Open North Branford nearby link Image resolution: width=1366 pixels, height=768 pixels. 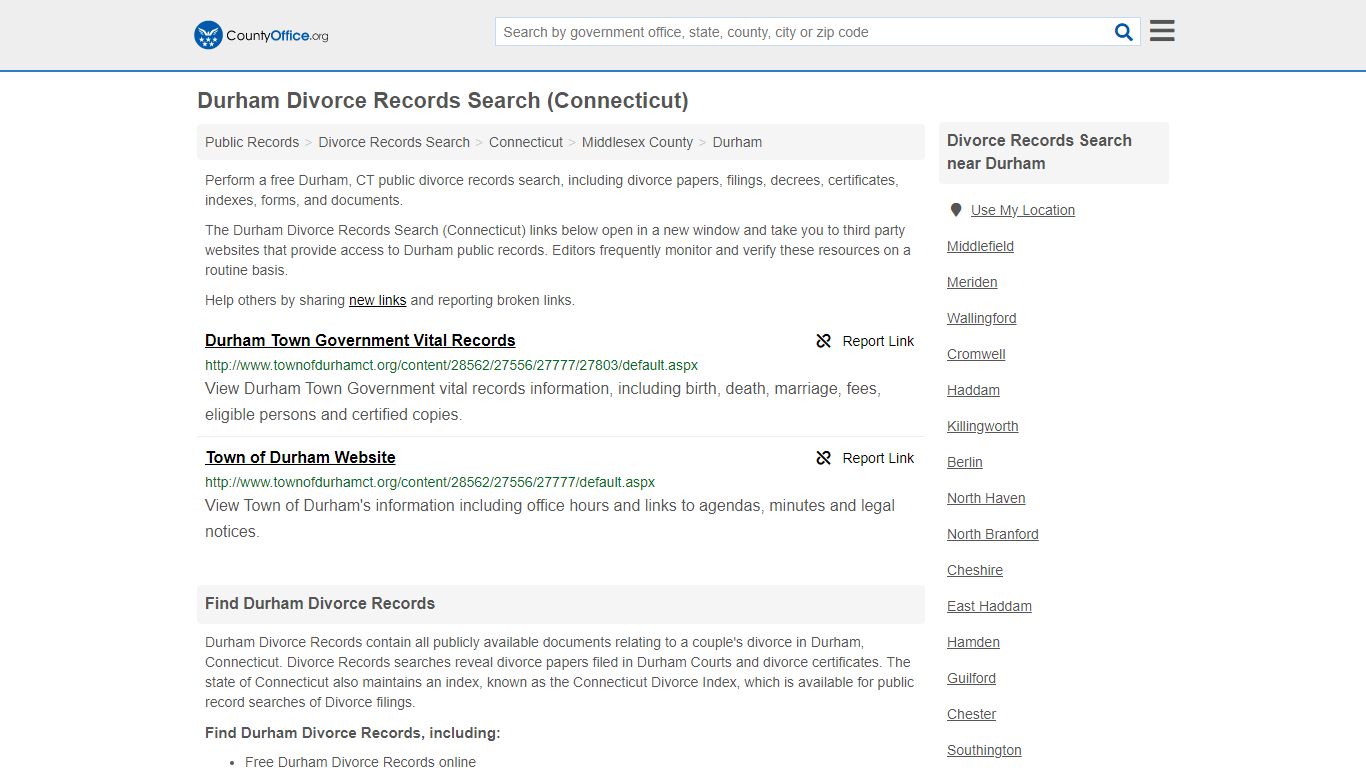993,534
